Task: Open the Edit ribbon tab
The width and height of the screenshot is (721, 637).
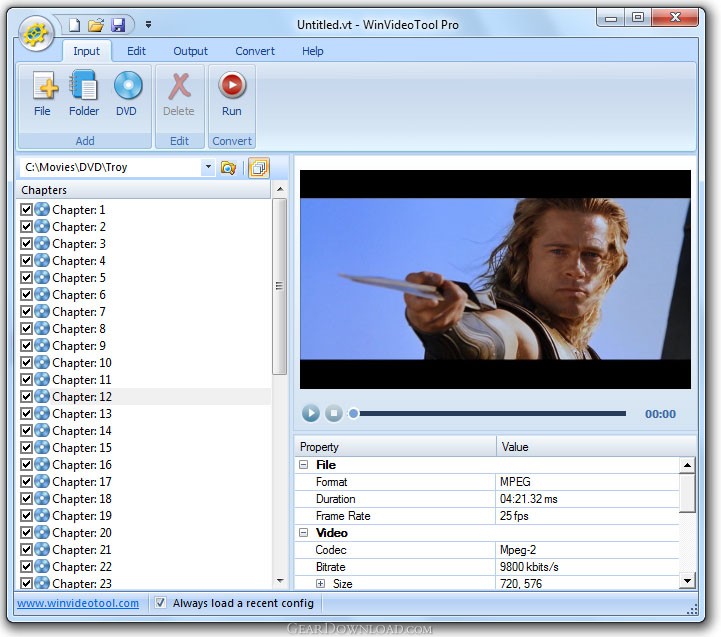Action: [137, 51]
